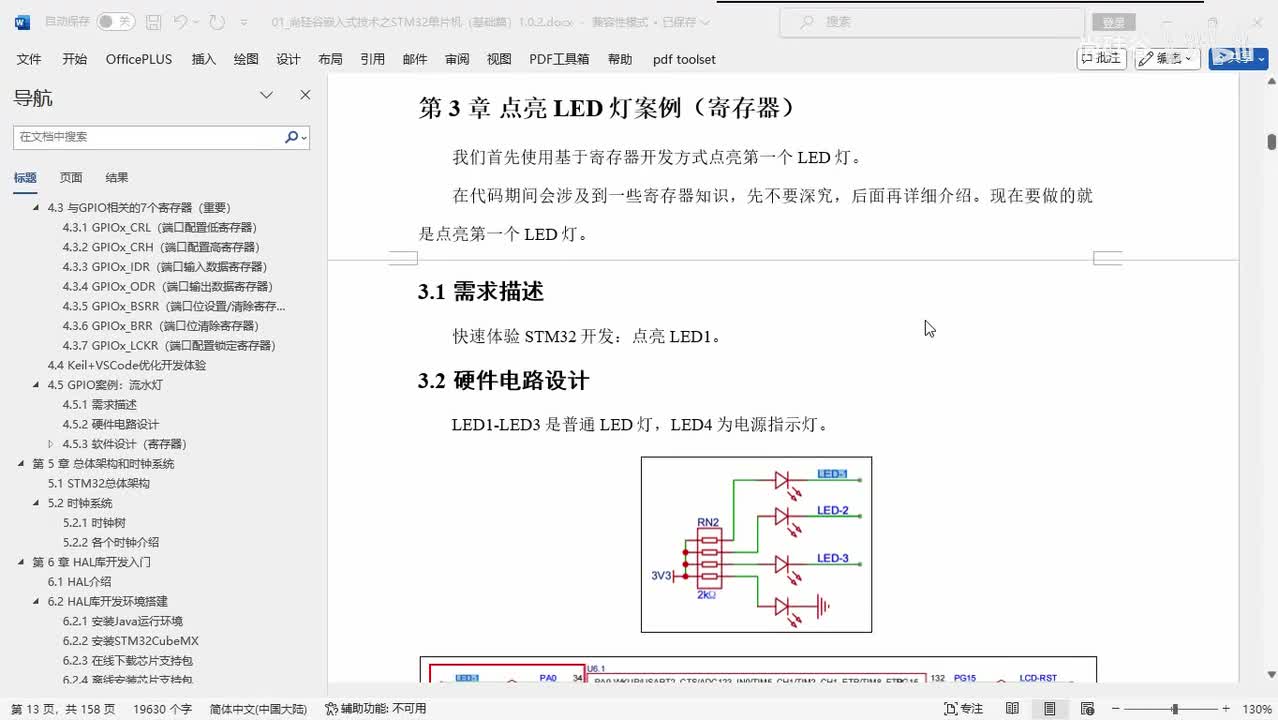The image size is (1278, 720).
Task: Go to heading 4.3.7 GPIOx_LCKR
Action: click(x=169, y=345)
